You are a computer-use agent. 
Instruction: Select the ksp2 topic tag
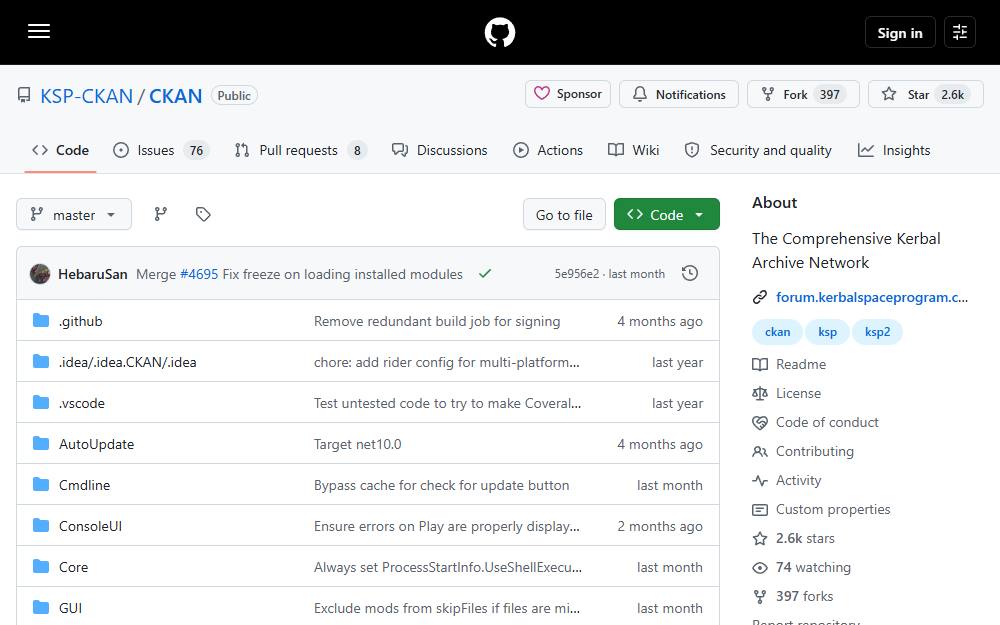(x=878, y=332)
